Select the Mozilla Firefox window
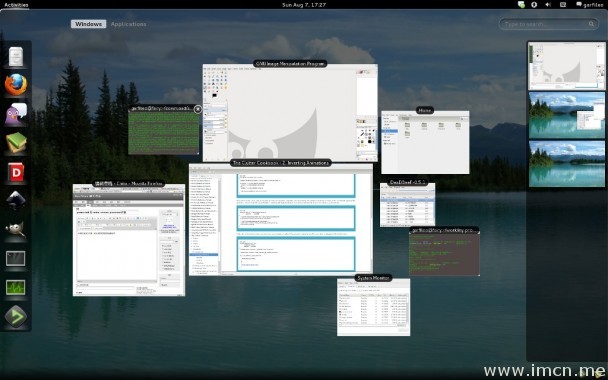The image size is (608, 380). point(129,240)
